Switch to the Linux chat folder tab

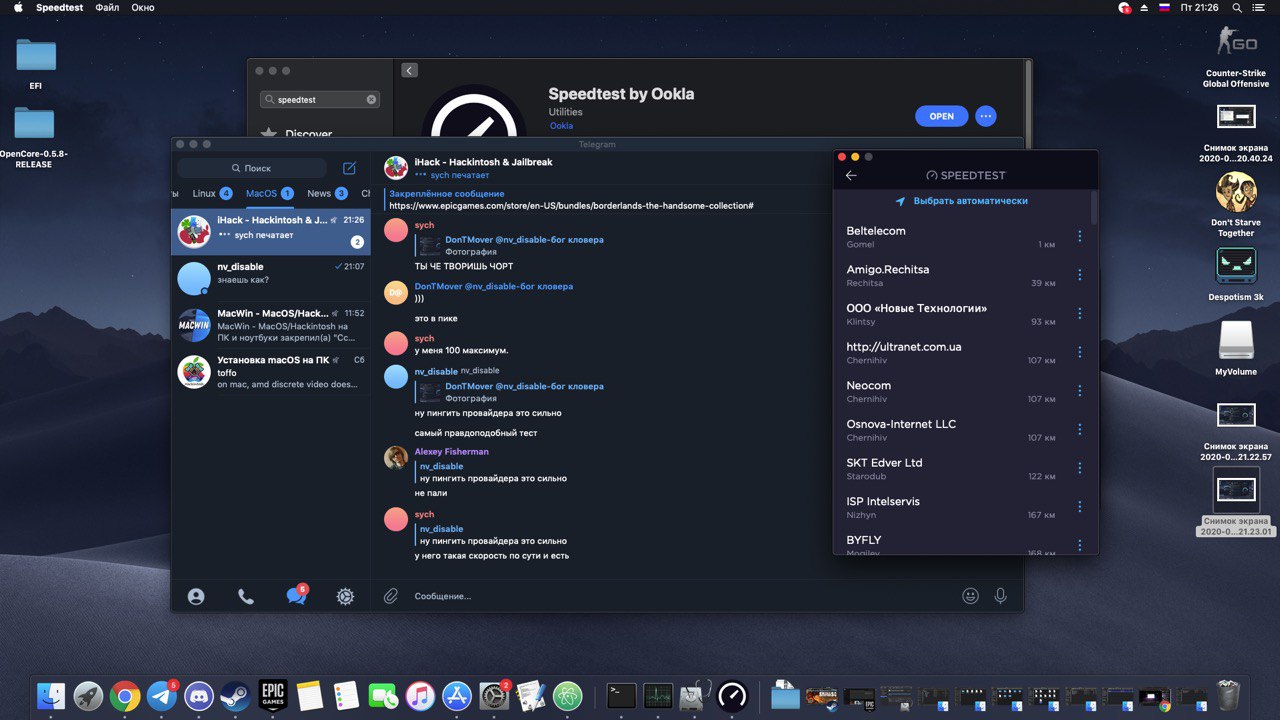coord(212,193)
